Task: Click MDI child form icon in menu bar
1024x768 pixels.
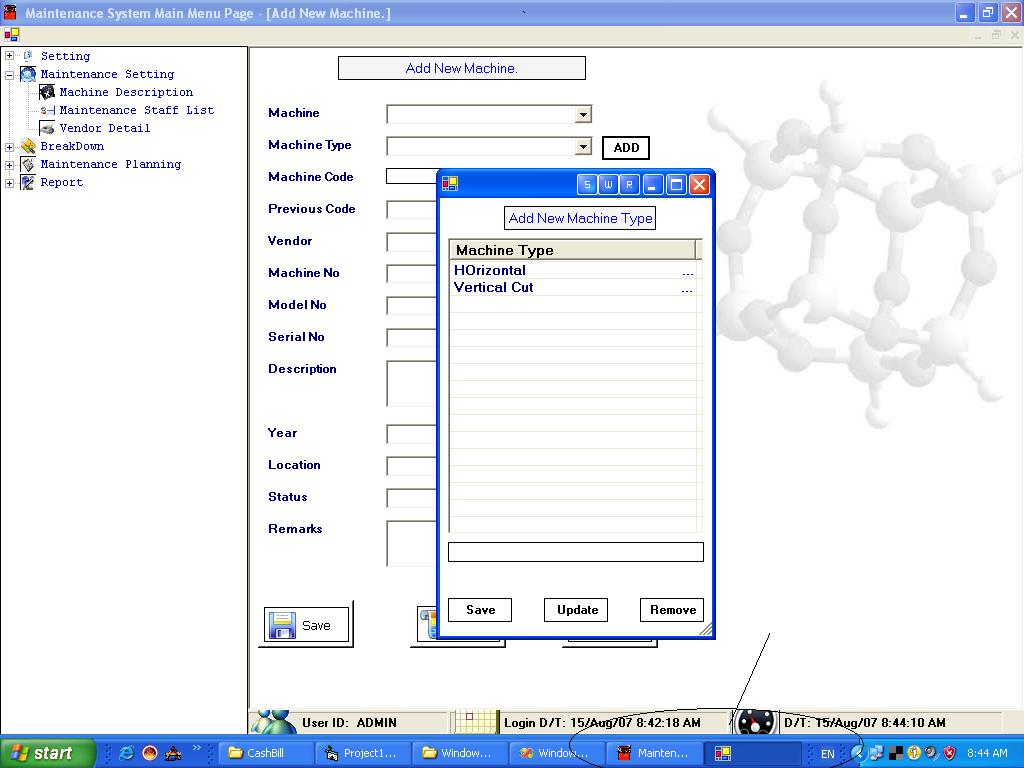Action: [x=12, y=35]
